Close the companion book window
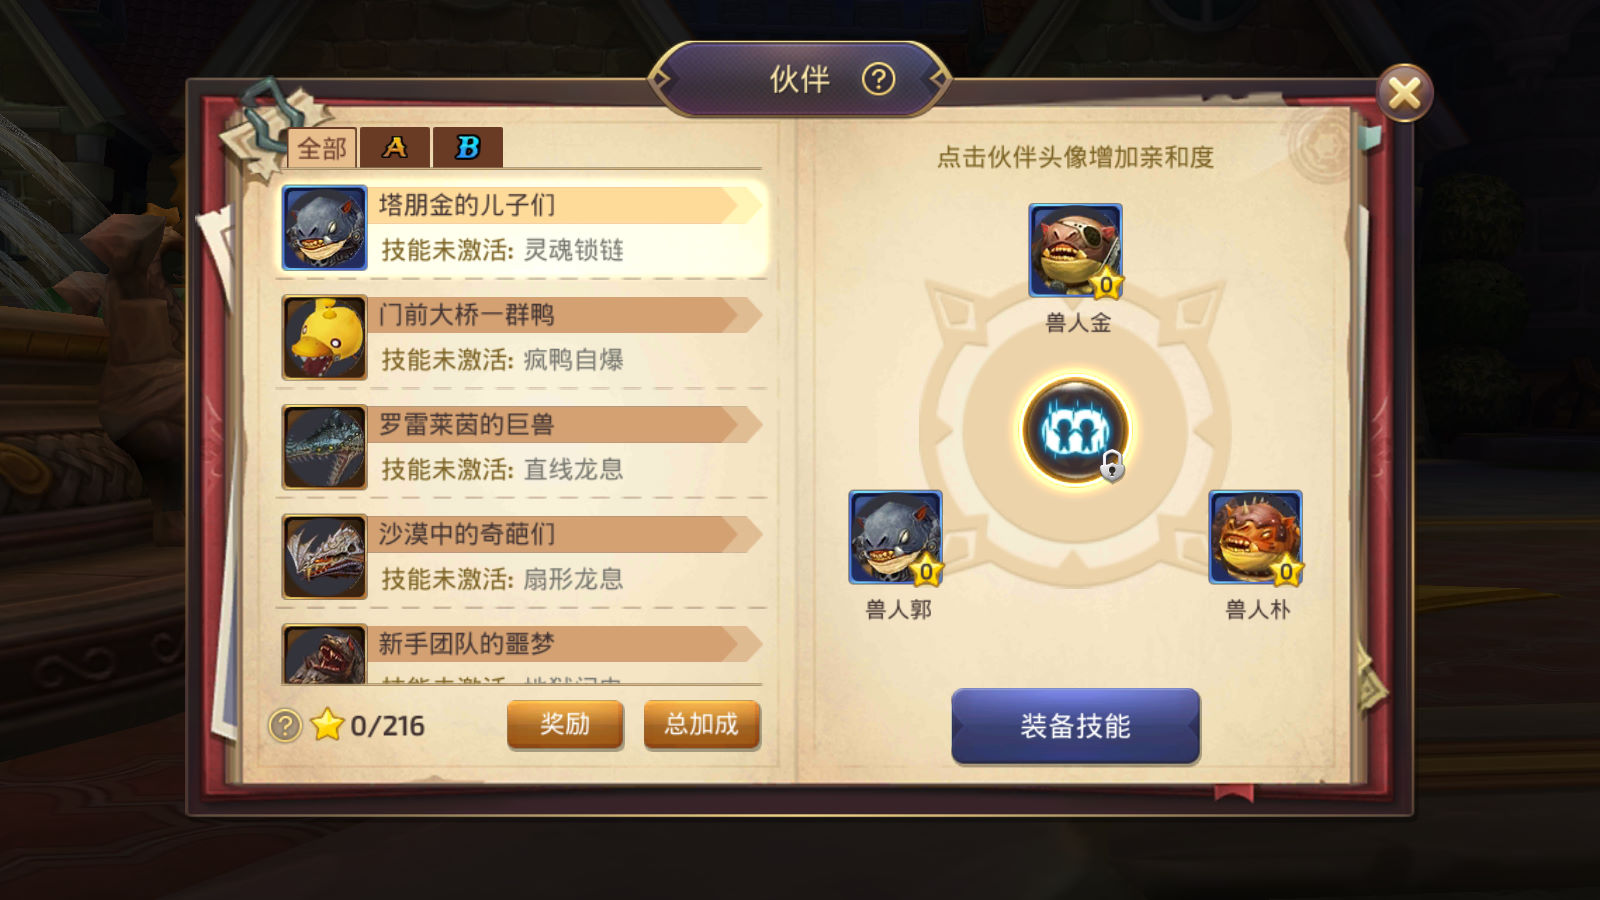 click(x=1404, y=94)
